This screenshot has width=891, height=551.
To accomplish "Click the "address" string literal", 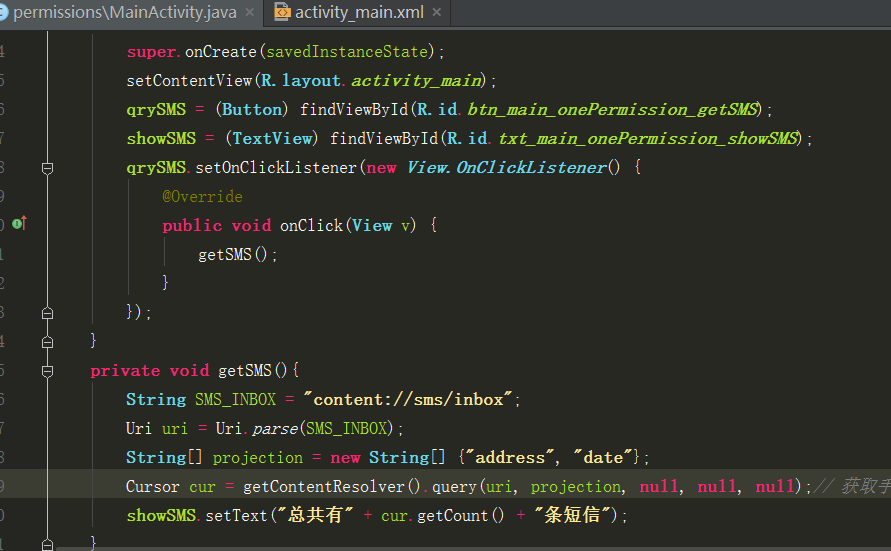I will pos(510,457).
